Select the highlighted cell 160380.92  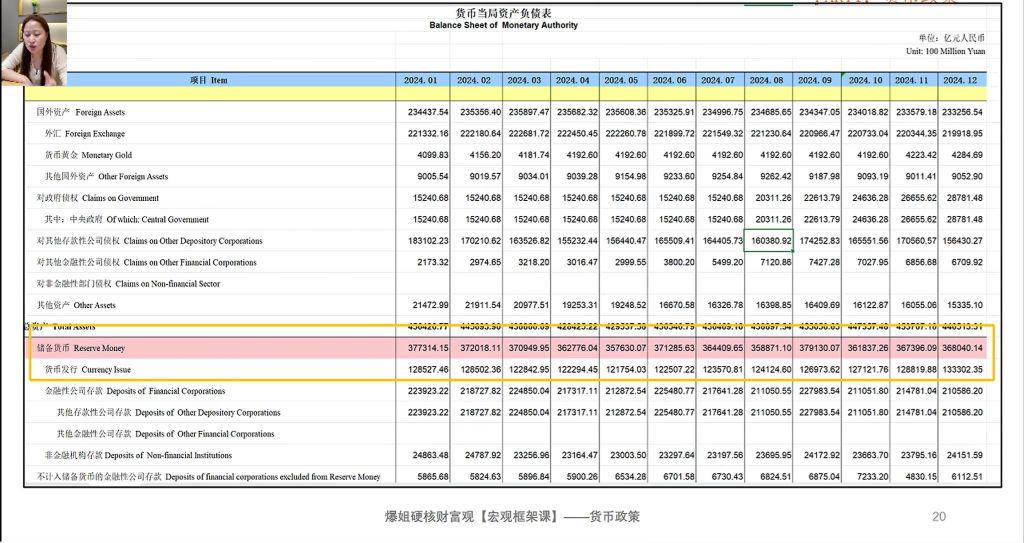pos(769,241)
